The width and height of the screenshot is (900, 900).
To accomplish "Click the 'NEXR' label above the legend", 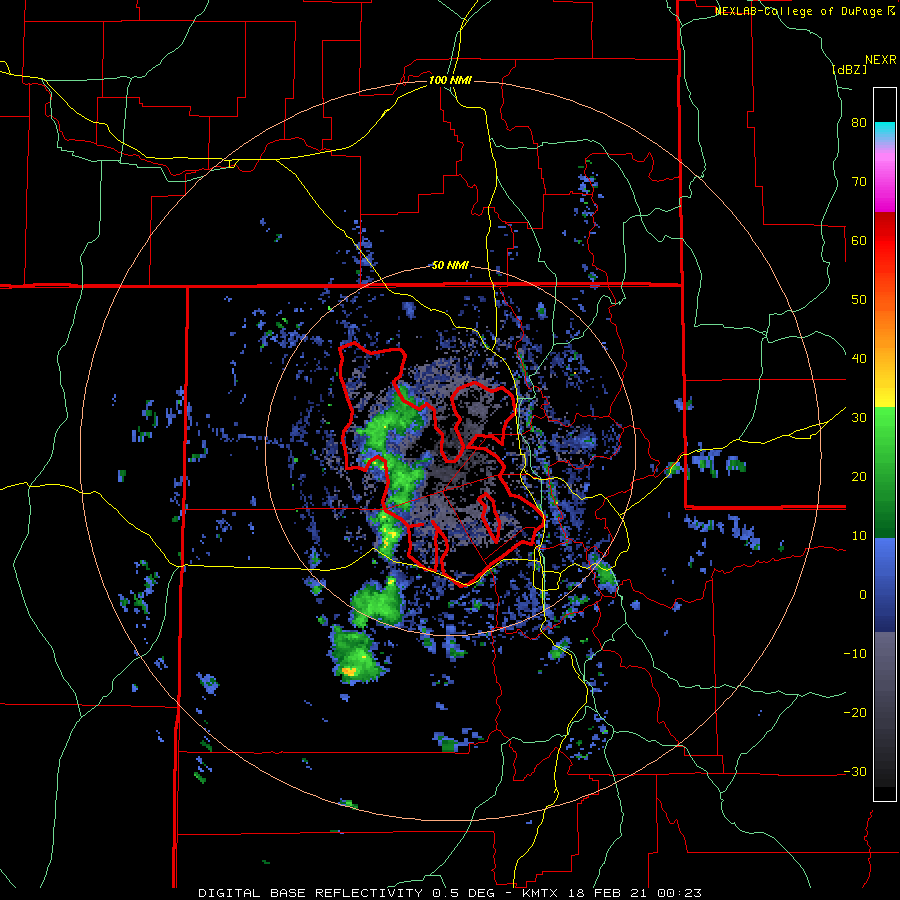I will pyautogui.click(x=880, y=60).
